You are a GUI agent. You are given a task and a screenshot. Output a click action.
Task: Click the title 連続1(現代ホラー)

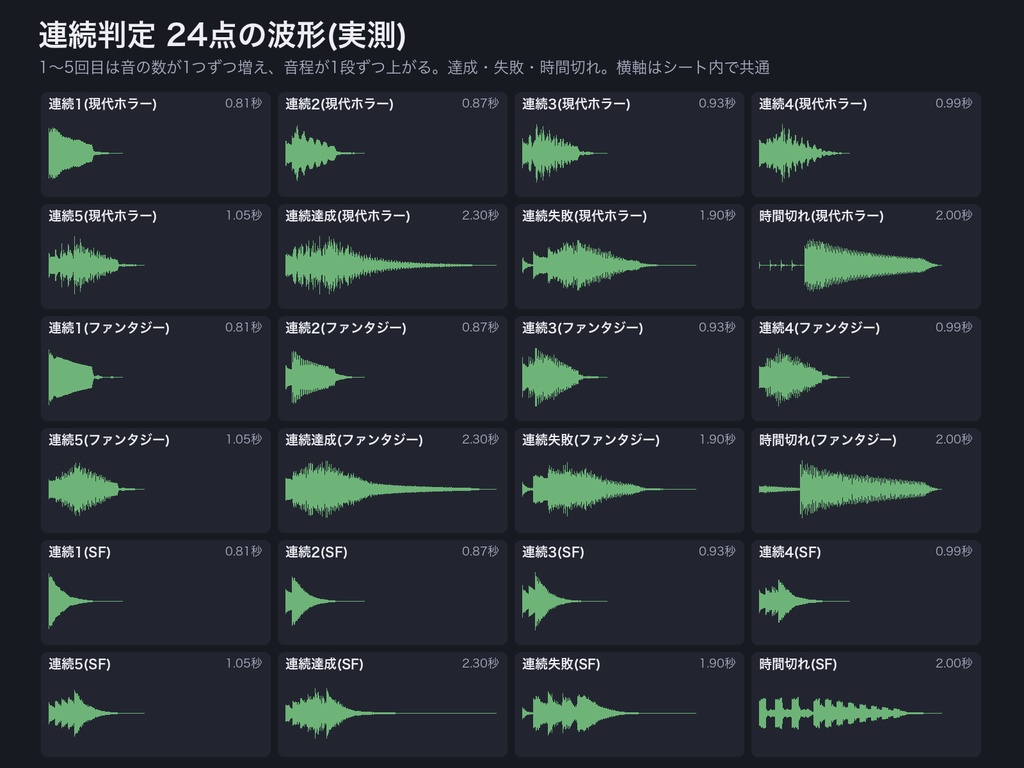(x=103, y=103)
